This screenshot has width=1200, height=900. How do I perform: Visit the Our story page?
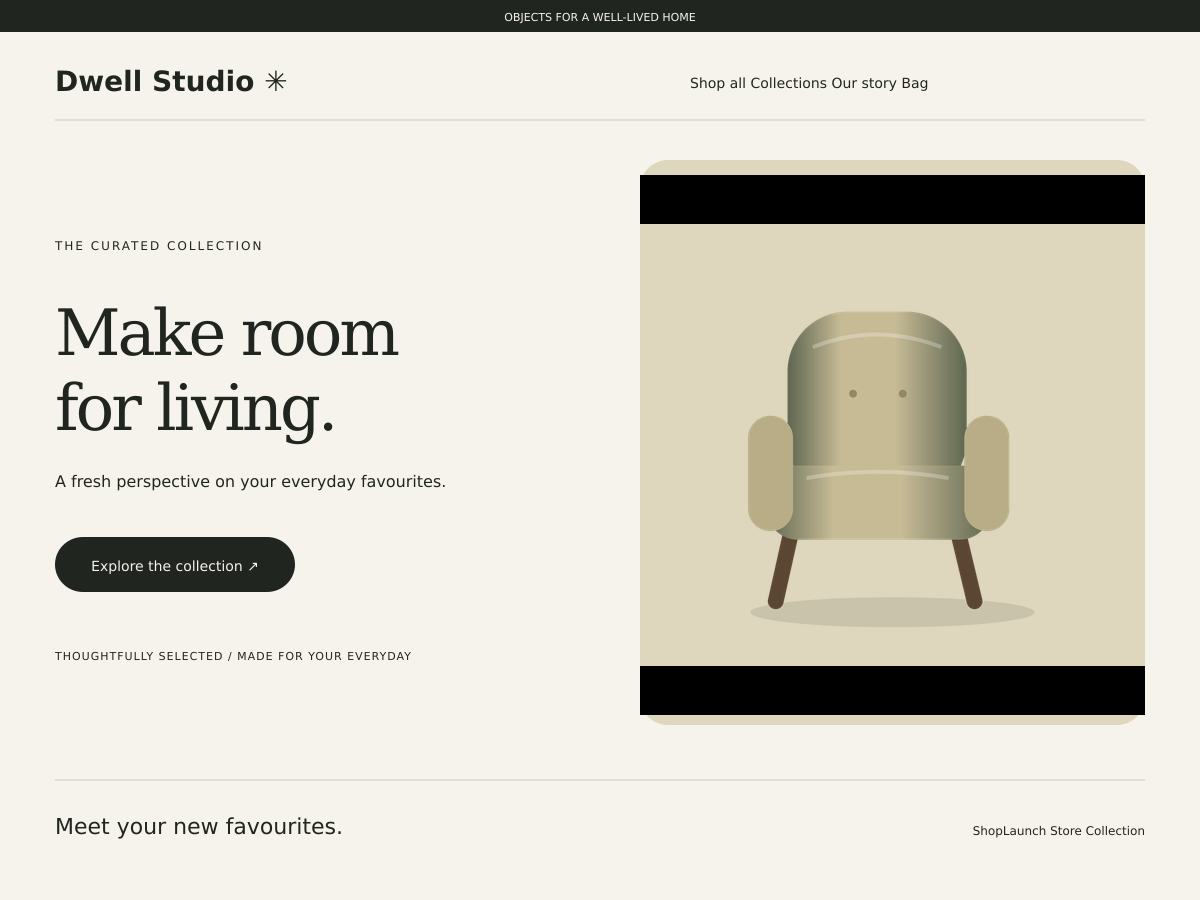864,83
